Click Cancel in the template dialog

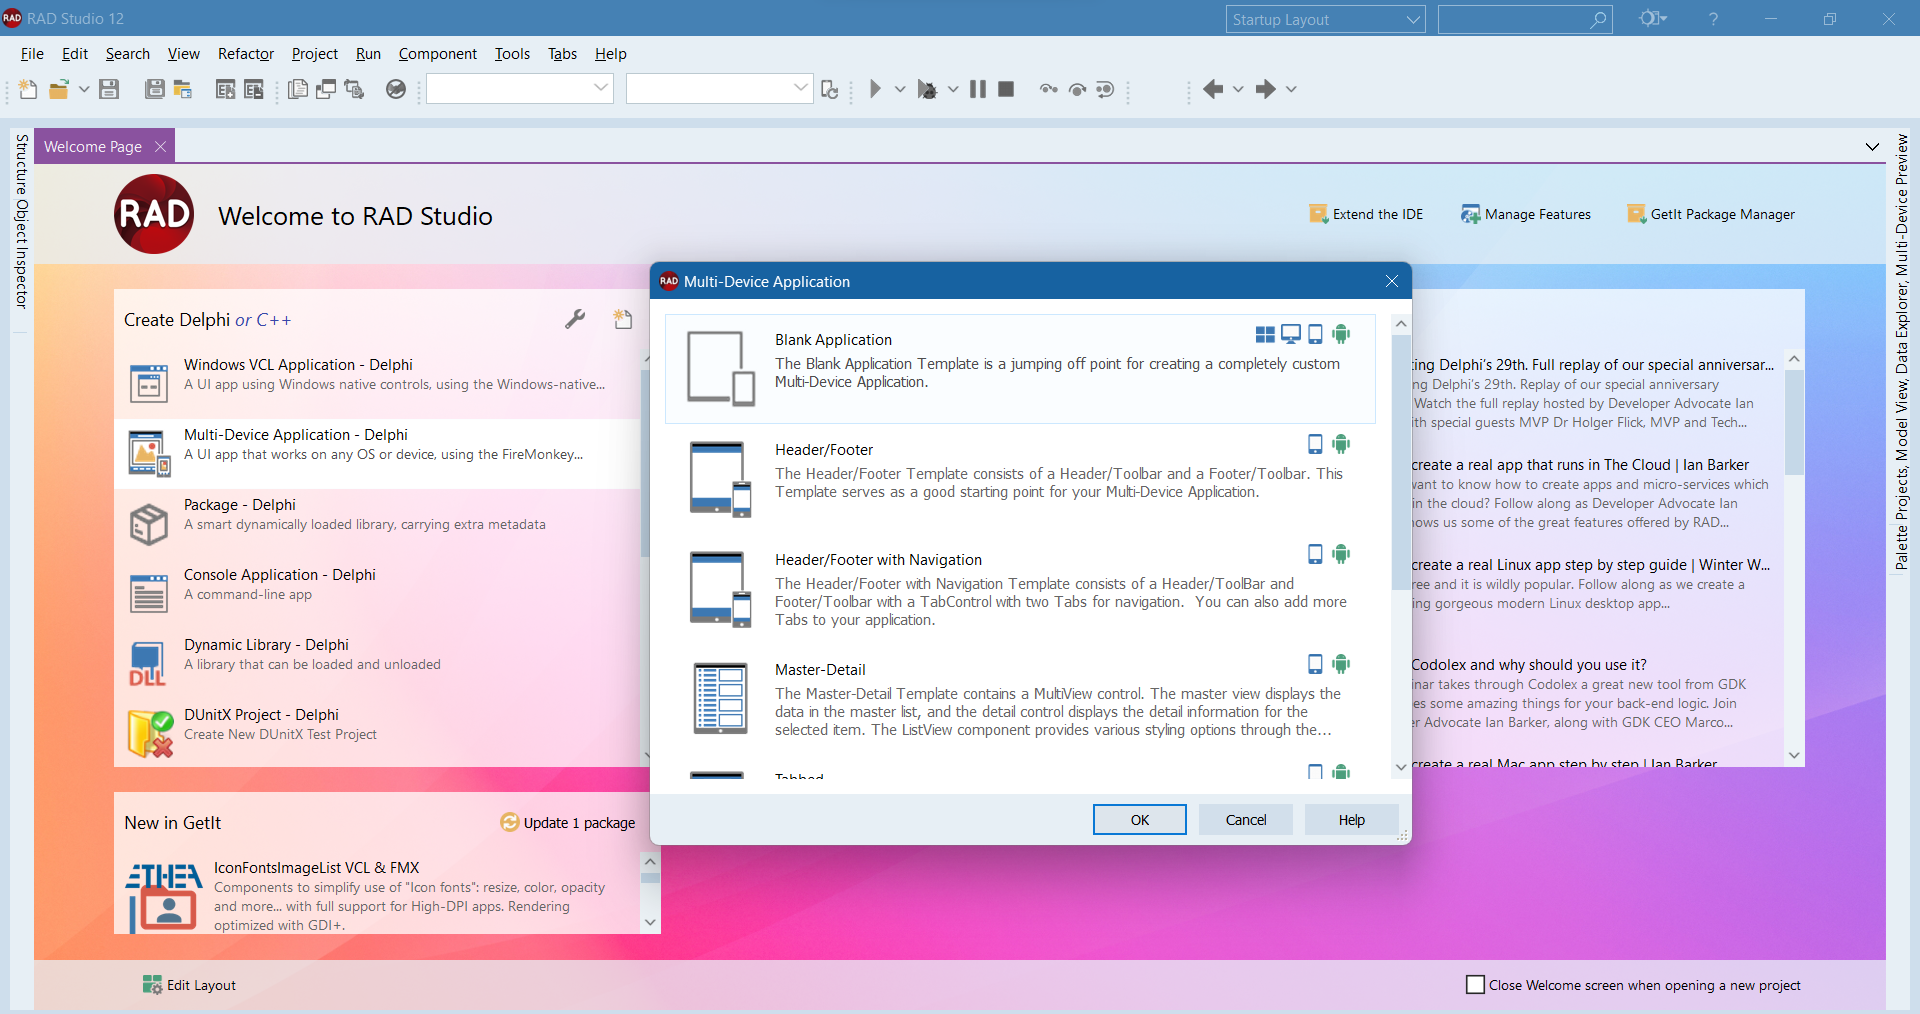click(x=1245, y=820)
